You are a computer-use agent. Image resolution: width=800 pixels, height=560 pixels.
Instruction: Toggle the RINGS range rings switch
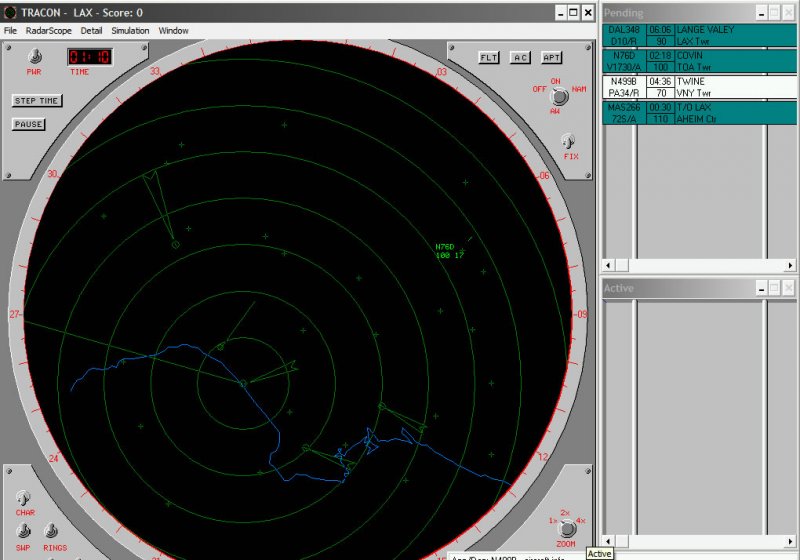[51, 531]
